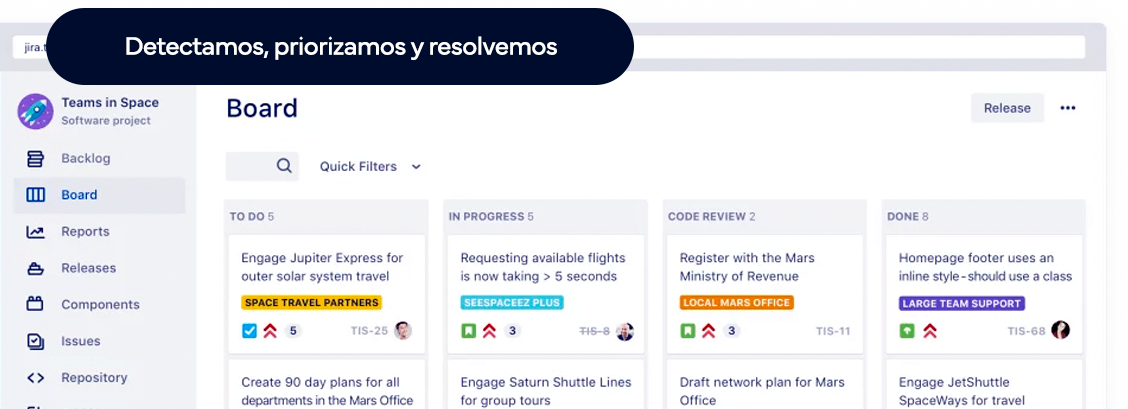The width and height of the screenshot is (1128, 409).
Task: Open issue link TIS-11
Action: click(833, 331)
